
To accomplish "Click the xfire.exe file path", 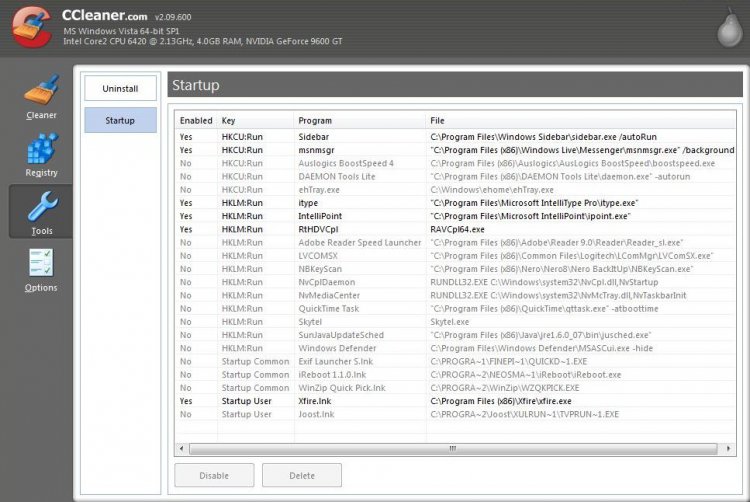I will (501, 401).
